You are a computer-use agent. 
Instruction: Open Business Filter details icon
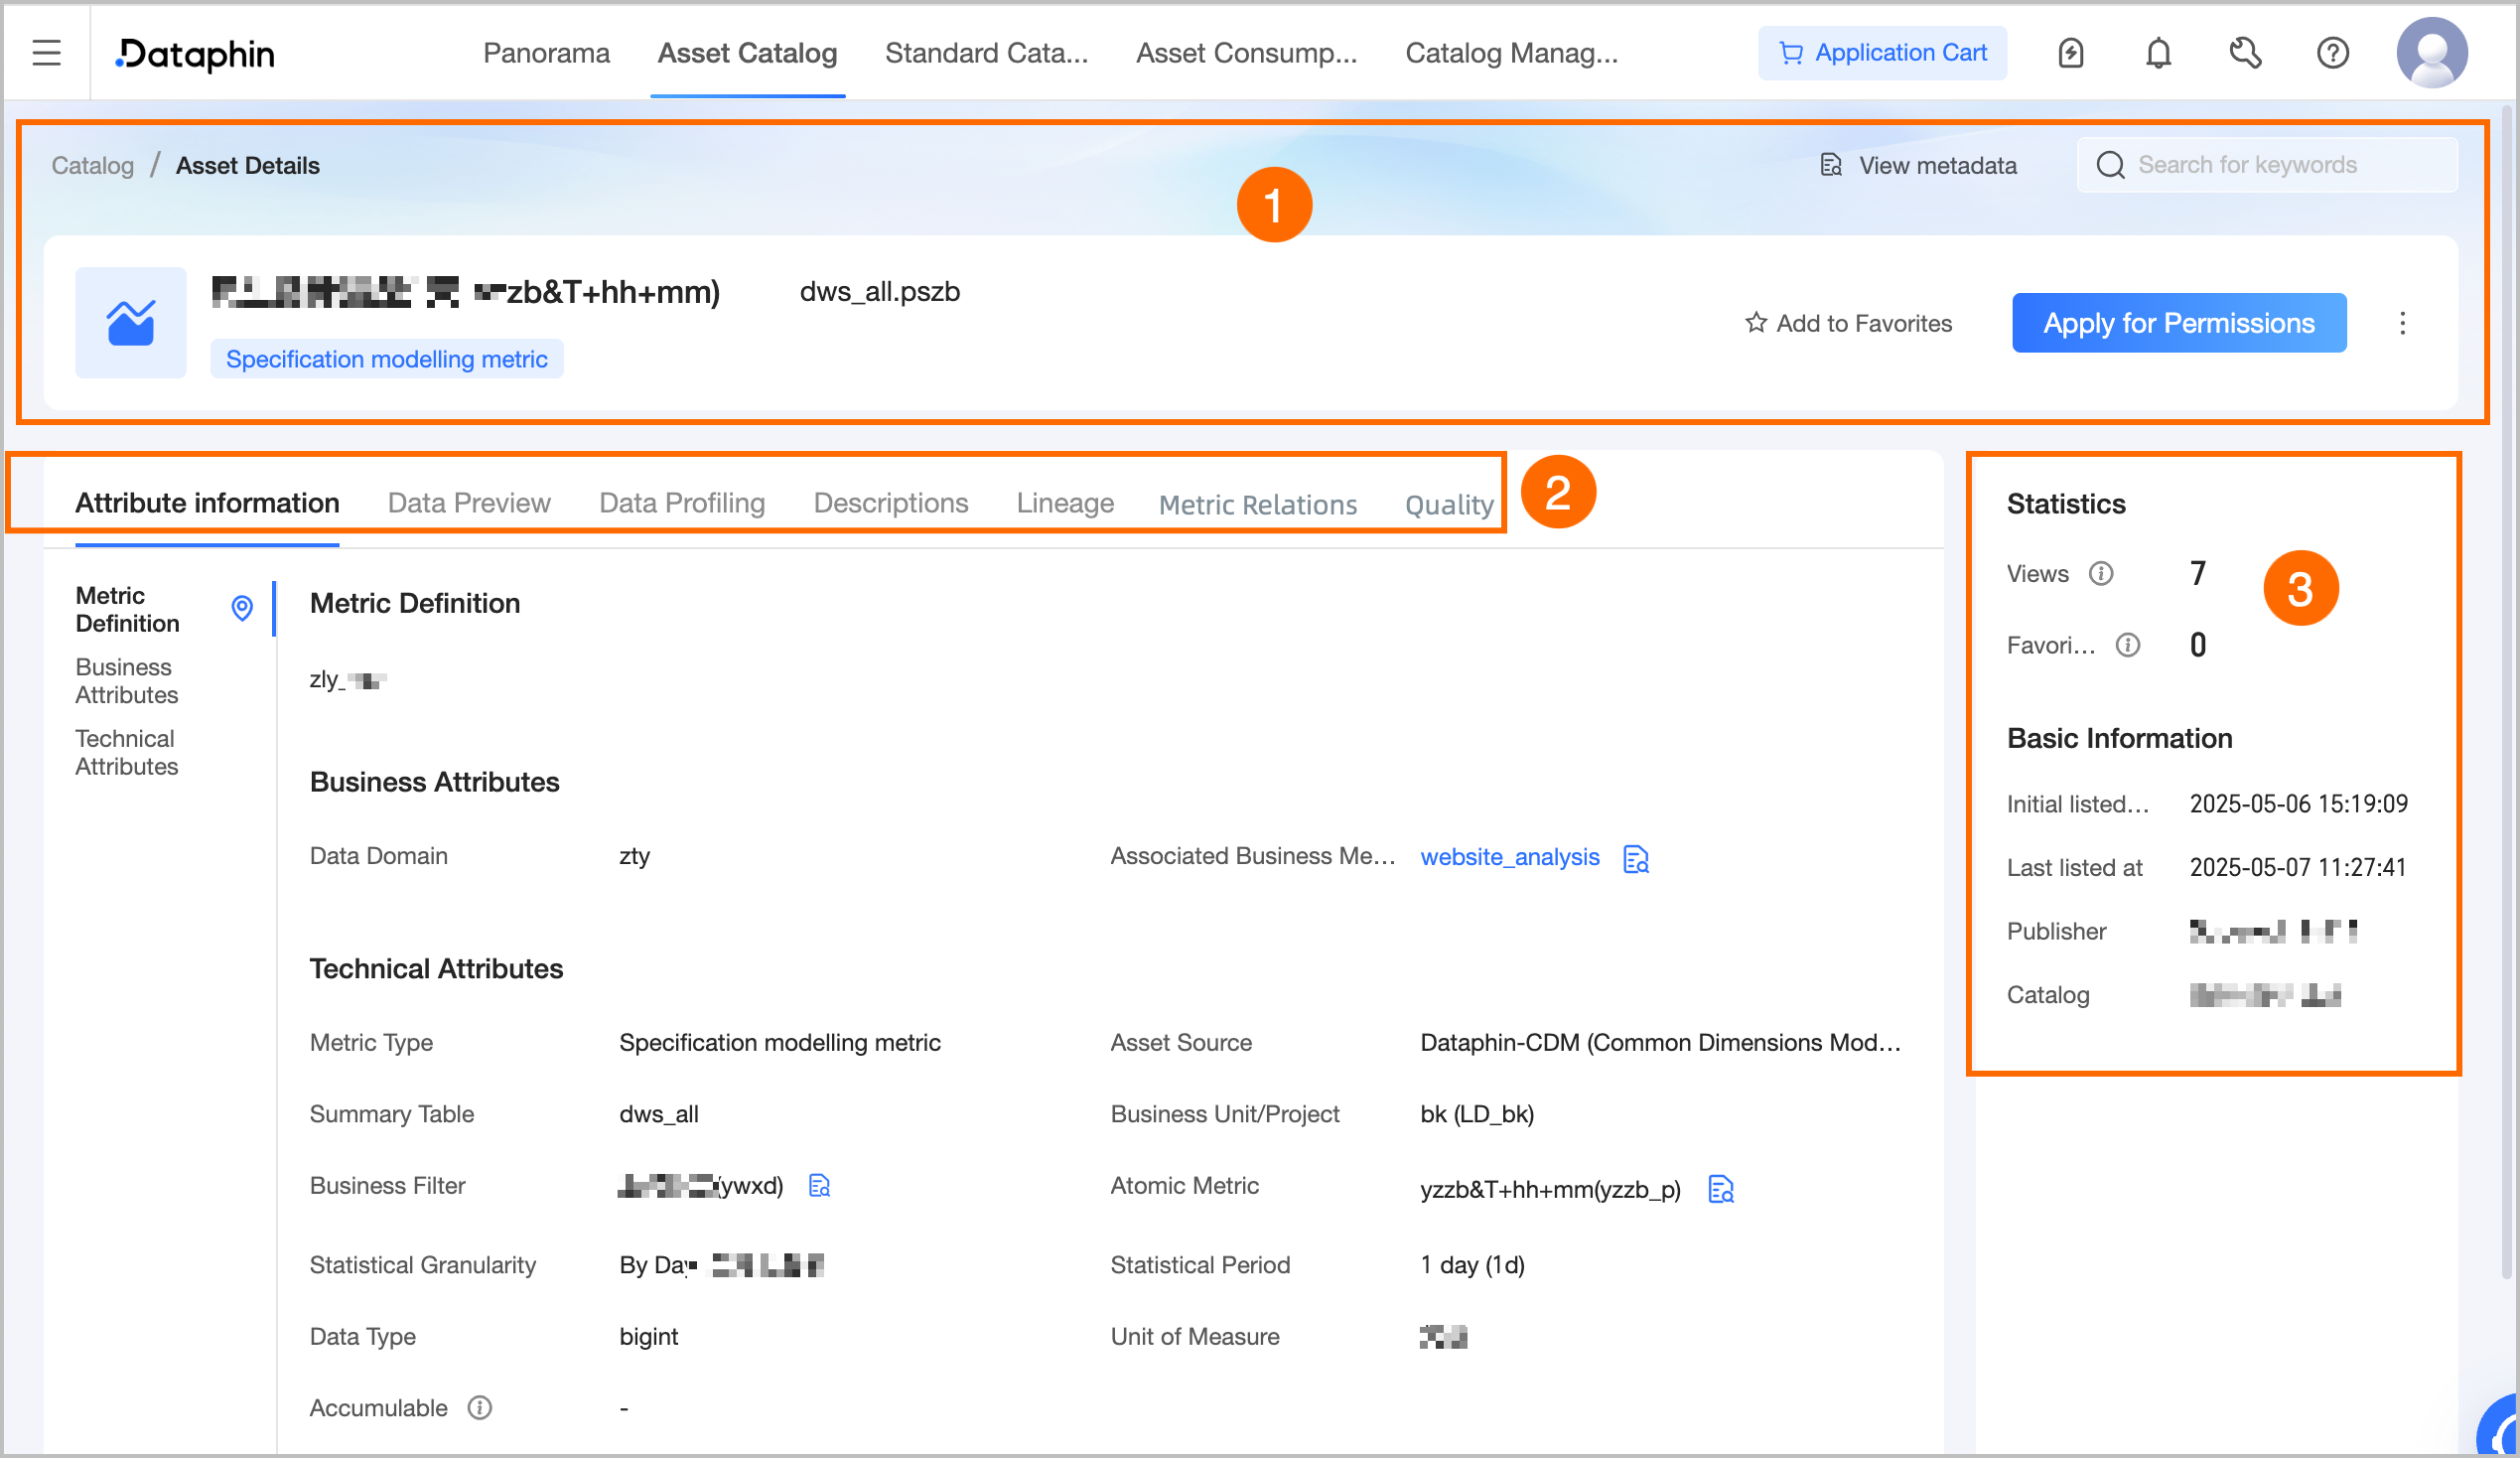coord(819,1186)
